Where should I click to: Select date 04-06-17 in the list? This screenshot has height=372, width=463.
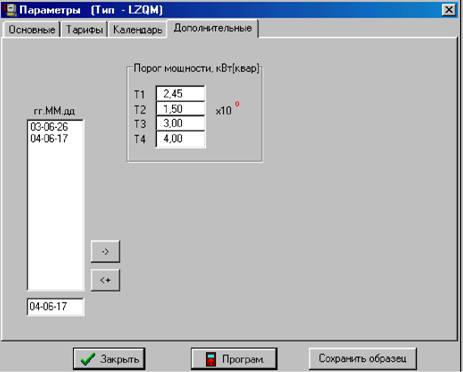(x=49, y=138)
